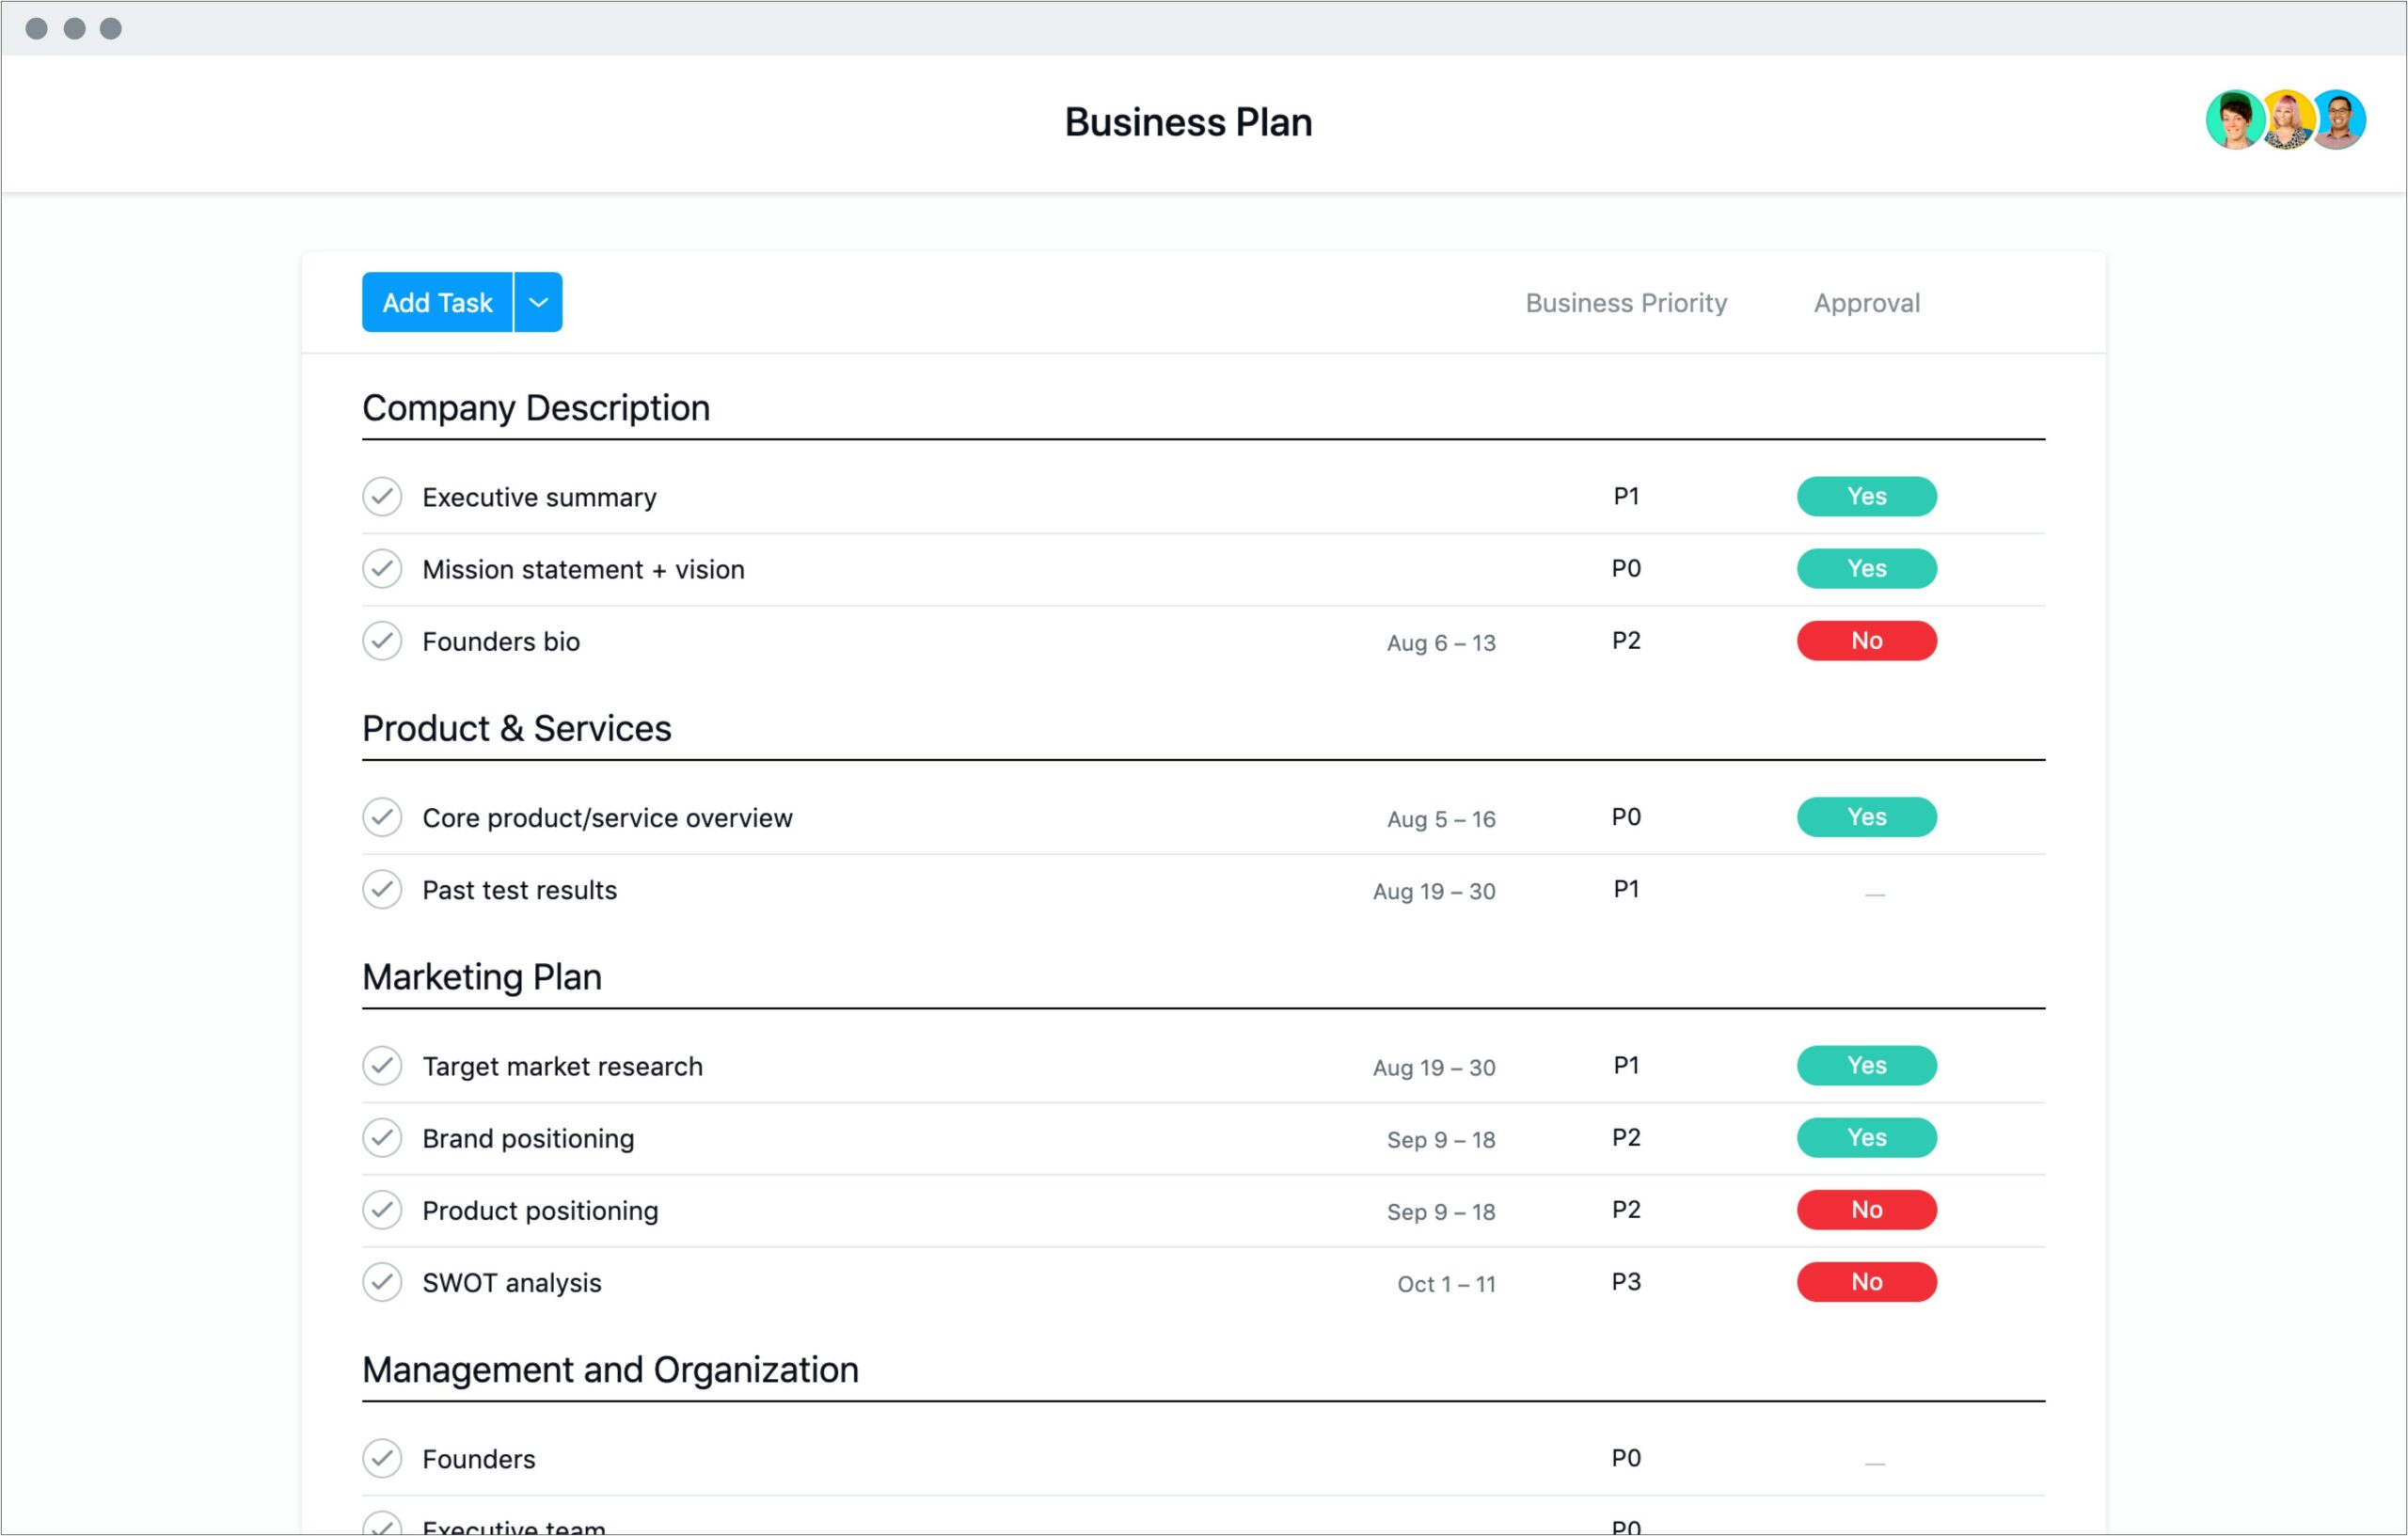
Task: Change Mission statement P0 priority
Action: (x=1626, y=568)
